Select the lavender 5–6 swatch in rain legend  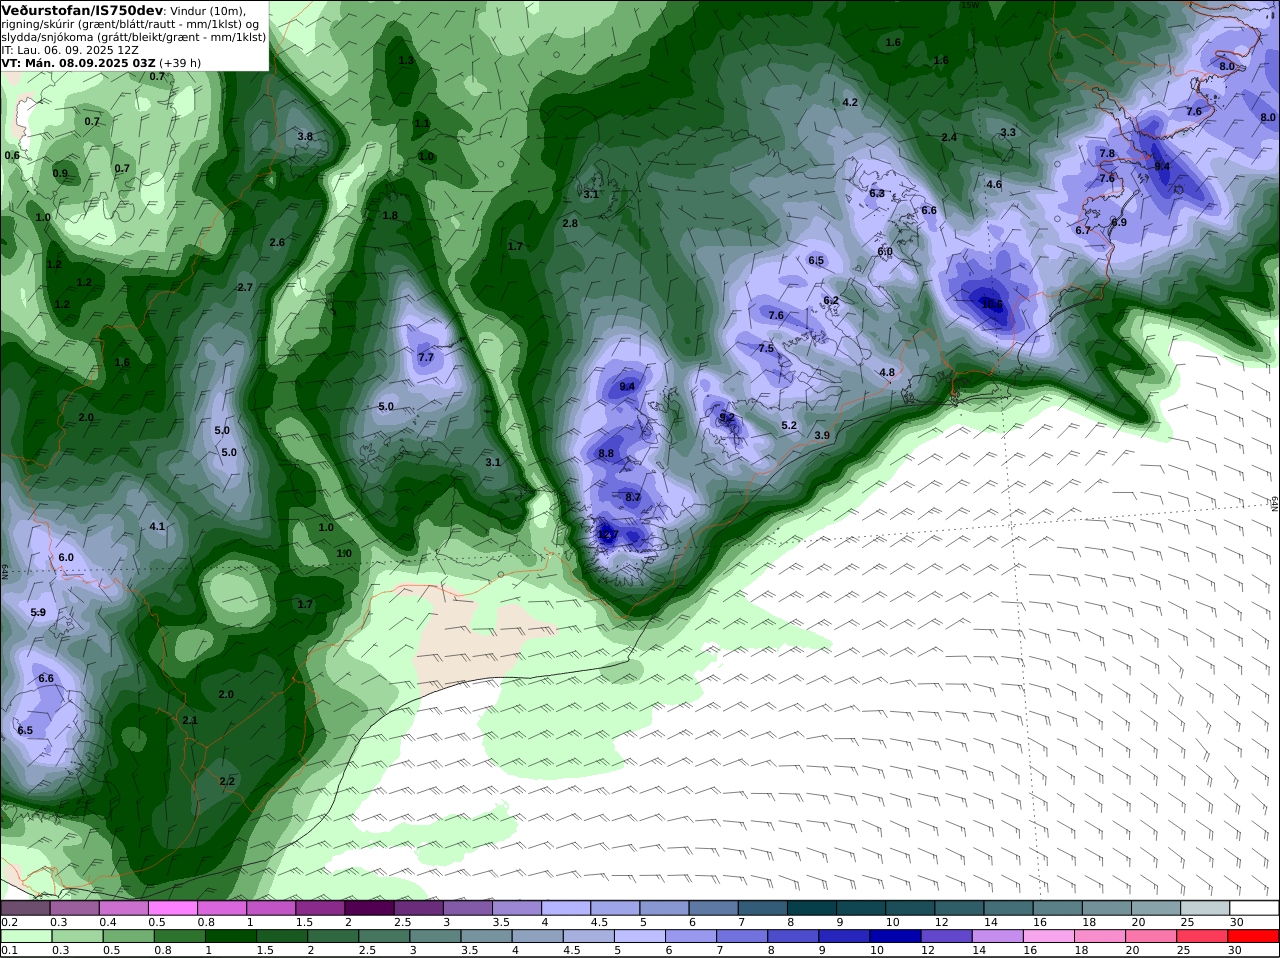pyautogui.click(x=642, y=936)
